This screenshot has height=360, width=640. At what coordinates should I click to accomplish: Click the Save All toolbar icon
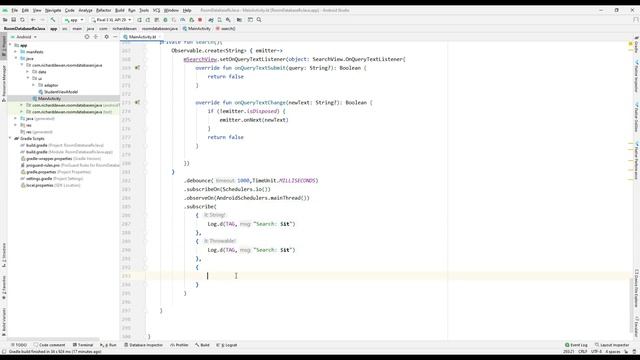[13, 20]
